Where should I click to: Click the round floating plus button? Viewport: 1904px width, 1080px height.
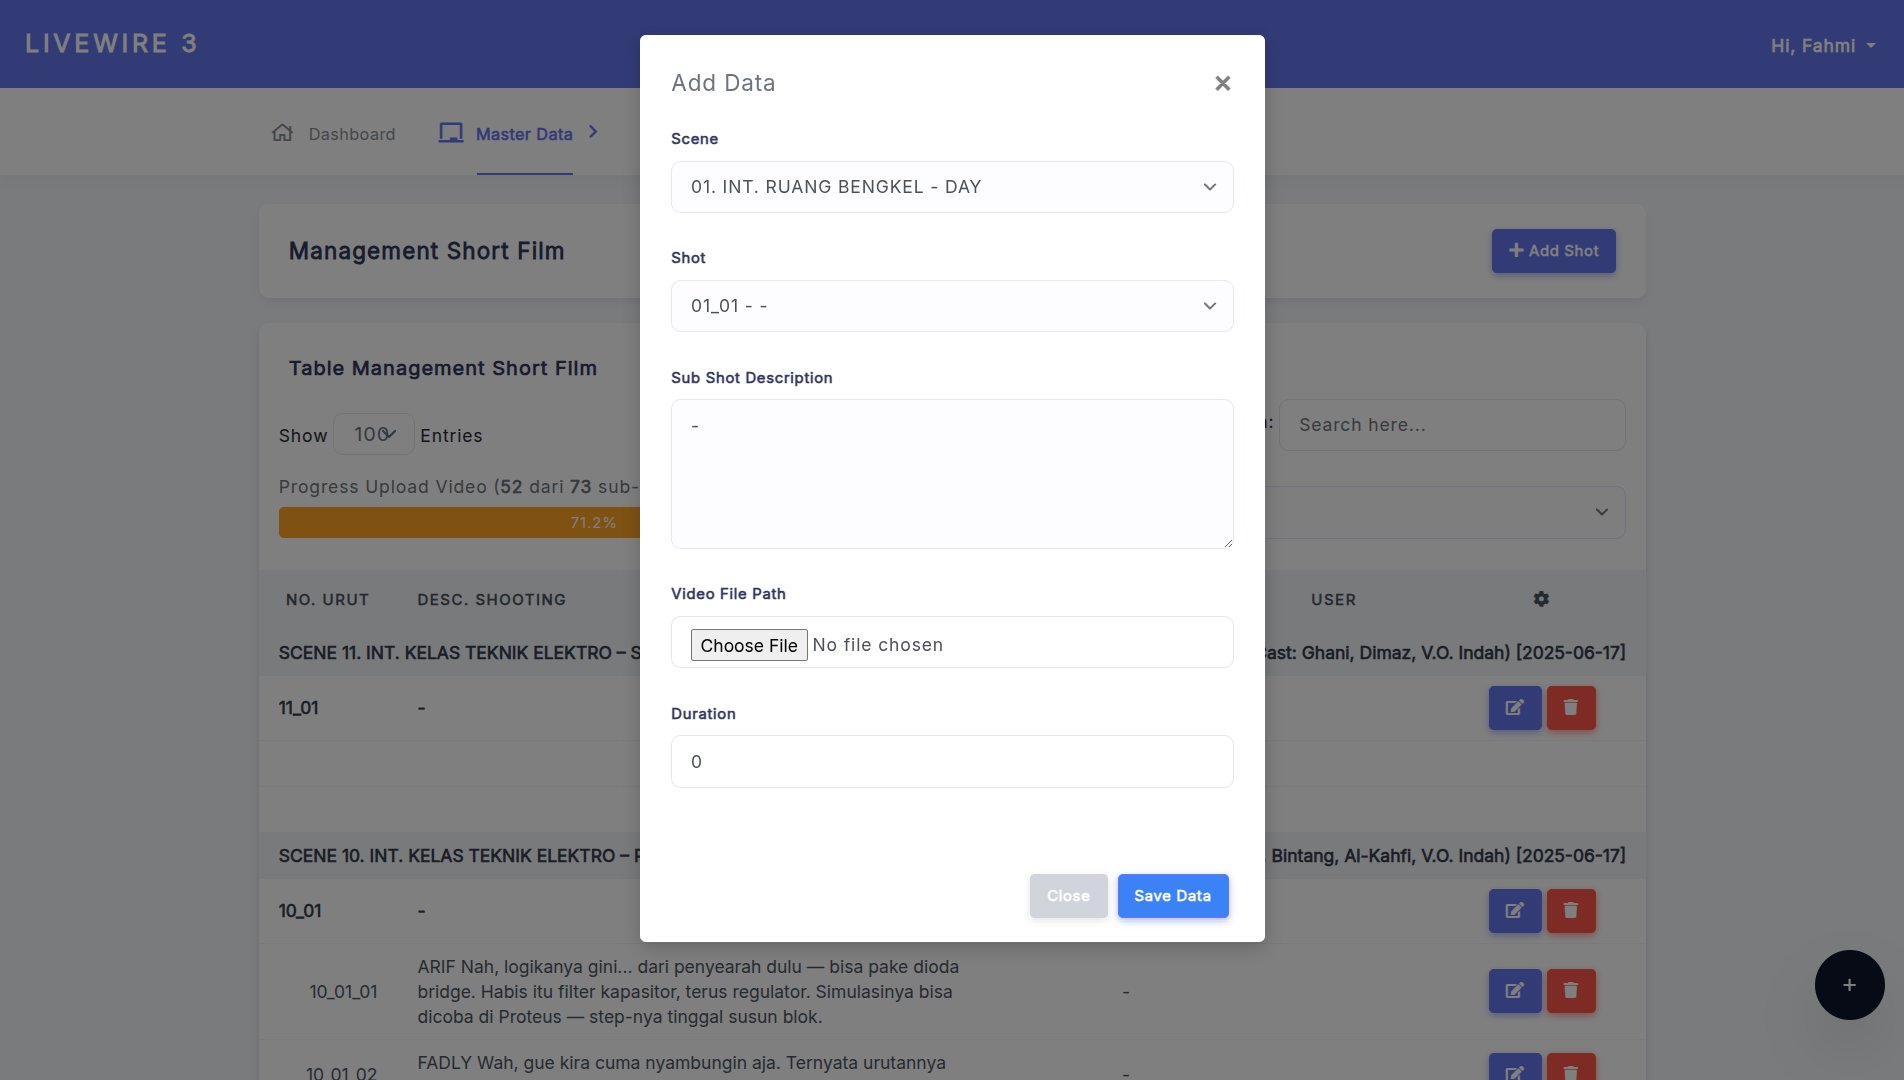1849,985
